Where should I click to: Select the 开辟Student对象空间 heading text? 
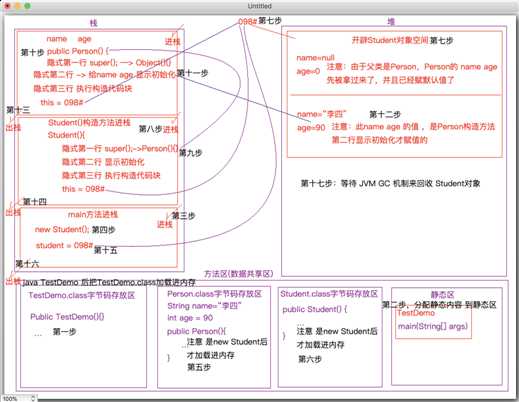point(390,40)
